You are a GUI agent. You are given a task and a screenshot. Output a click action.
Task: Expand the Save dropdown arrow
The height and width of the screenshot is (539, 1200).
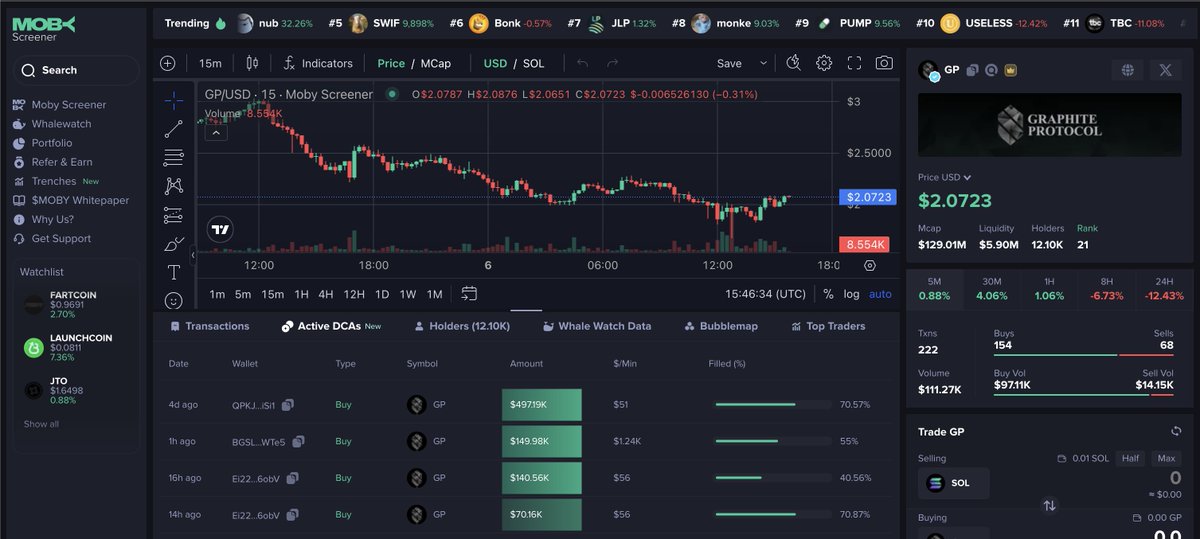click(764, 63)
